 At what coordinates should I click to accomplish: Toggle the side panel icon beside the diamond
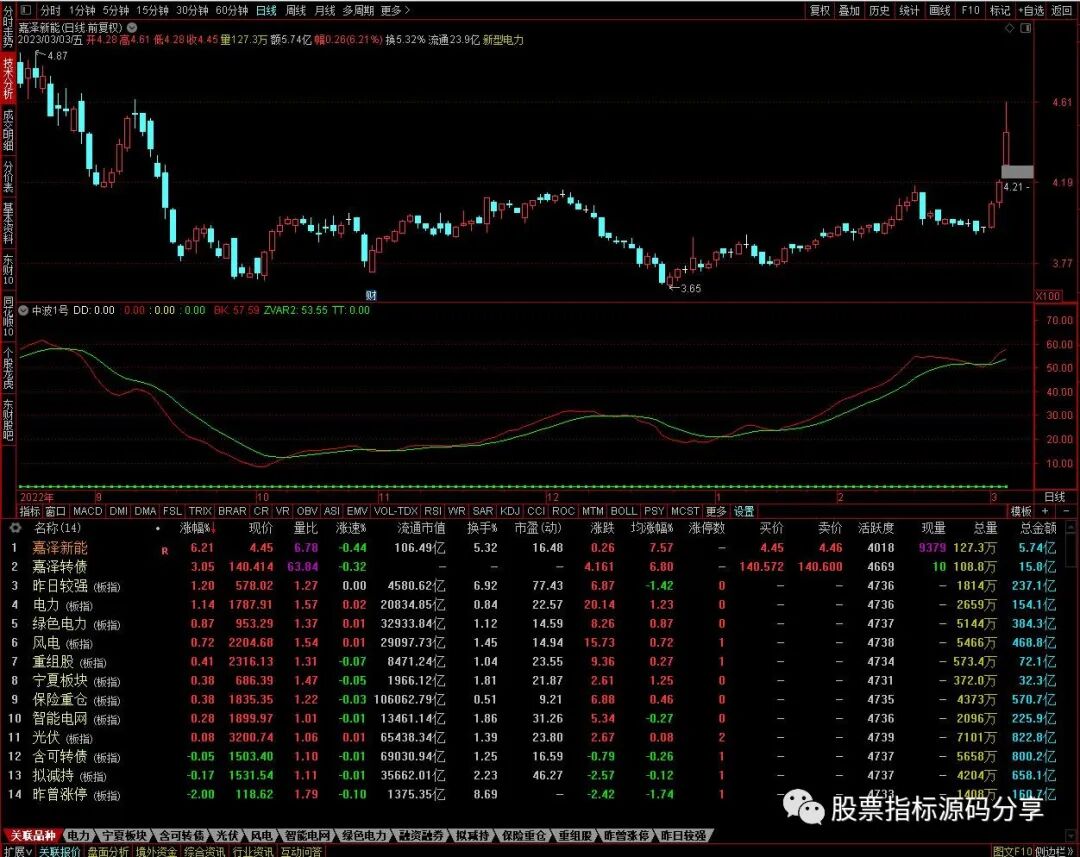pyautogui.click(x=1026, y=28)
